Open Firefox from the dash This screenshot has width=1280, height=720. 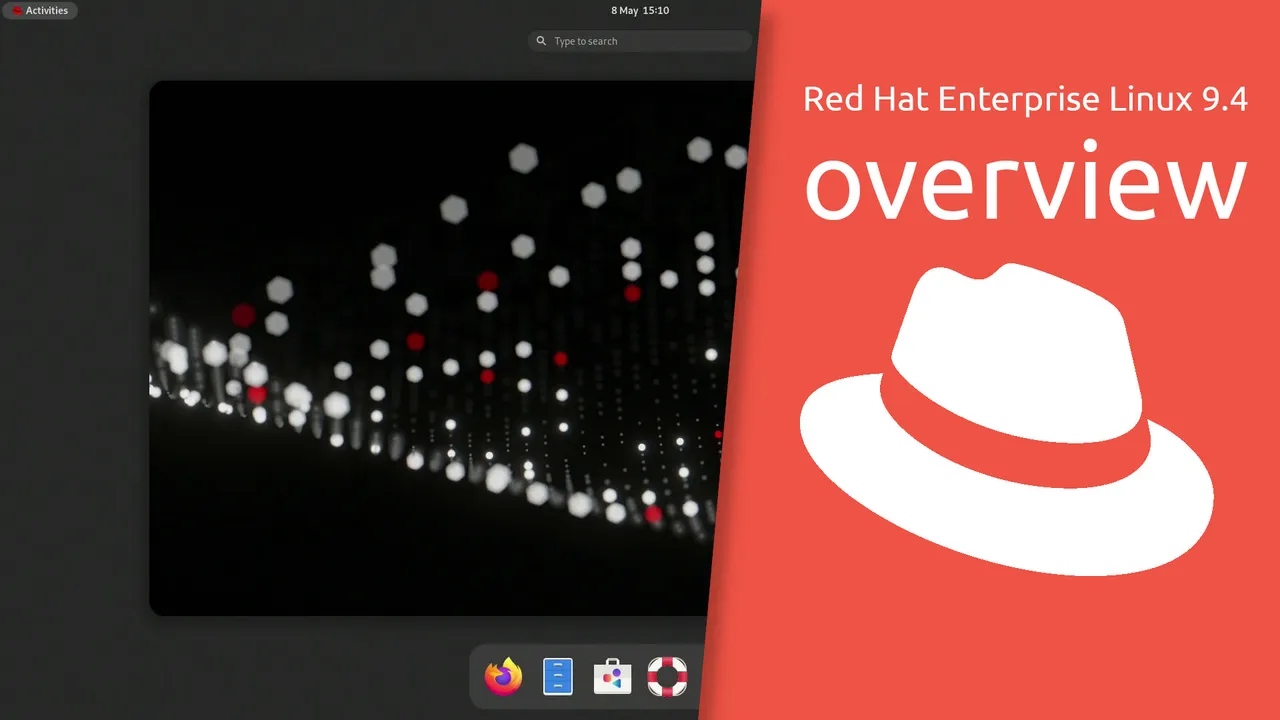504,677
